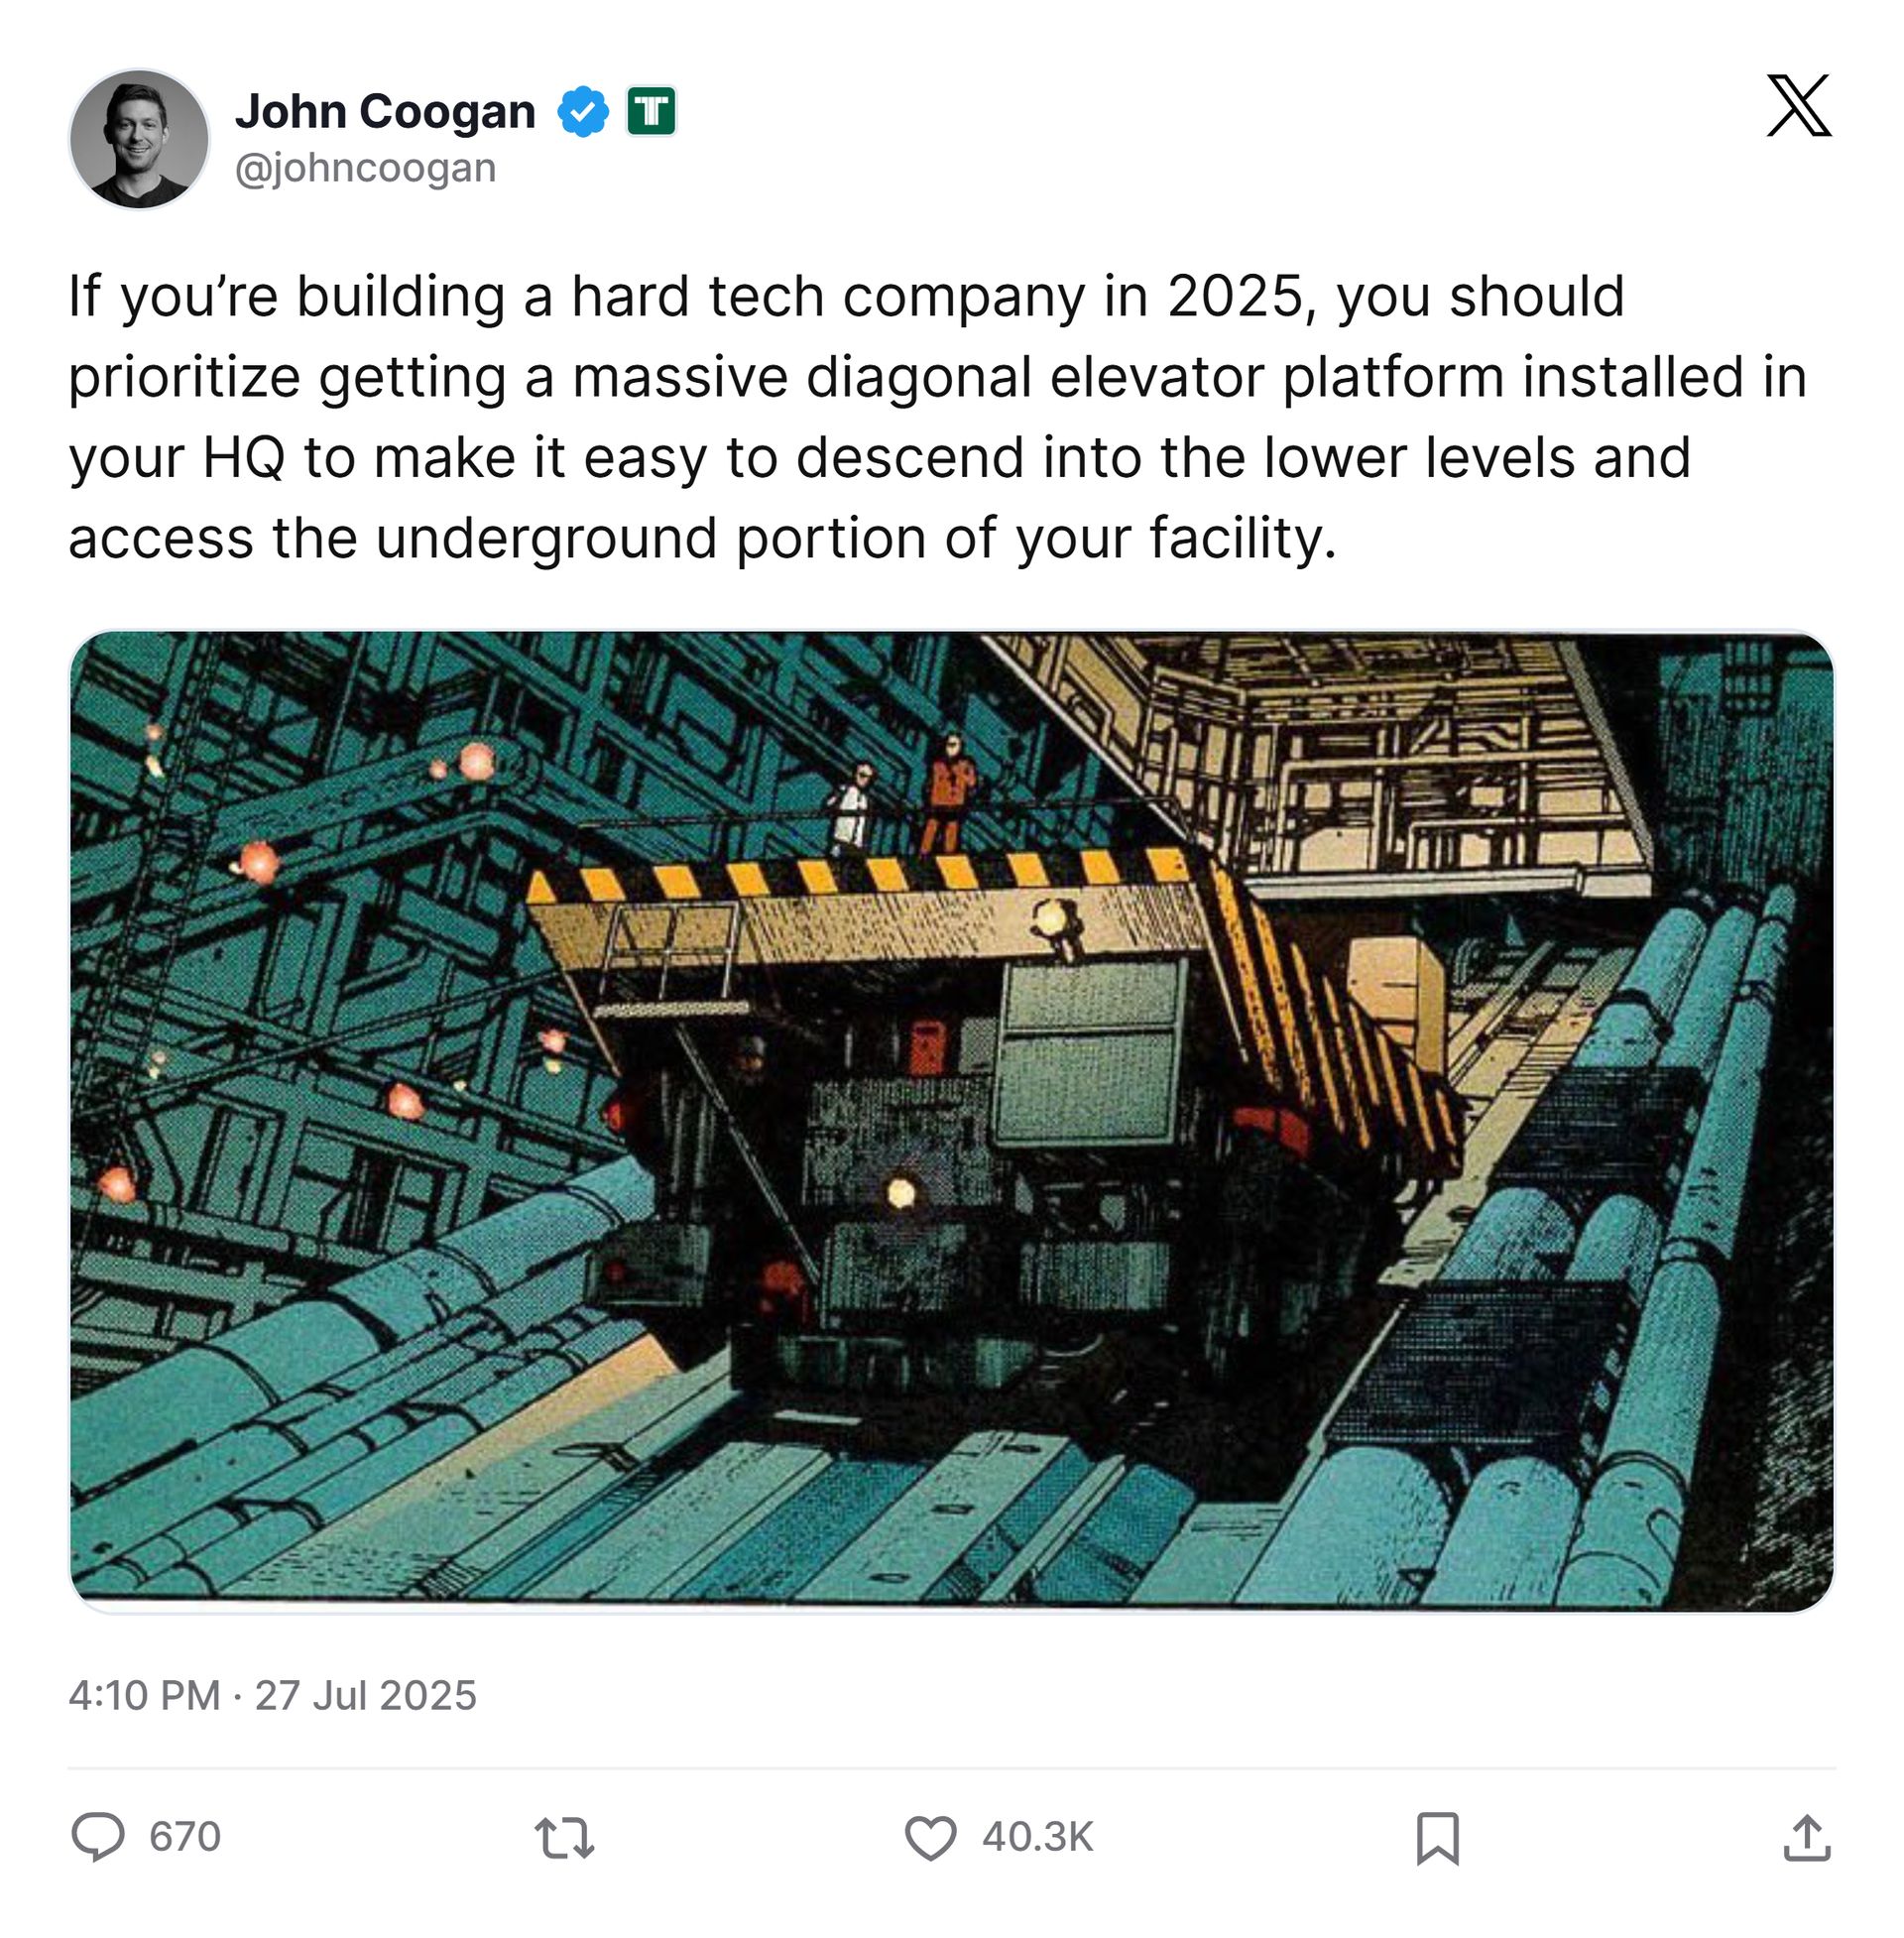Image resolution: width=1904 pixels, height=1938 pixels.
Task: Click the 40.3K likes count
Action: point(1038,1837)
